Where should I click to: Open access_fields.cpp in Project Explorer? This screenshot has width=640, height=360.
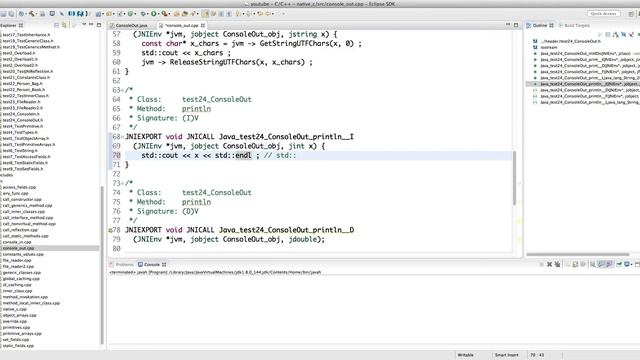click(x=19, y=187)
